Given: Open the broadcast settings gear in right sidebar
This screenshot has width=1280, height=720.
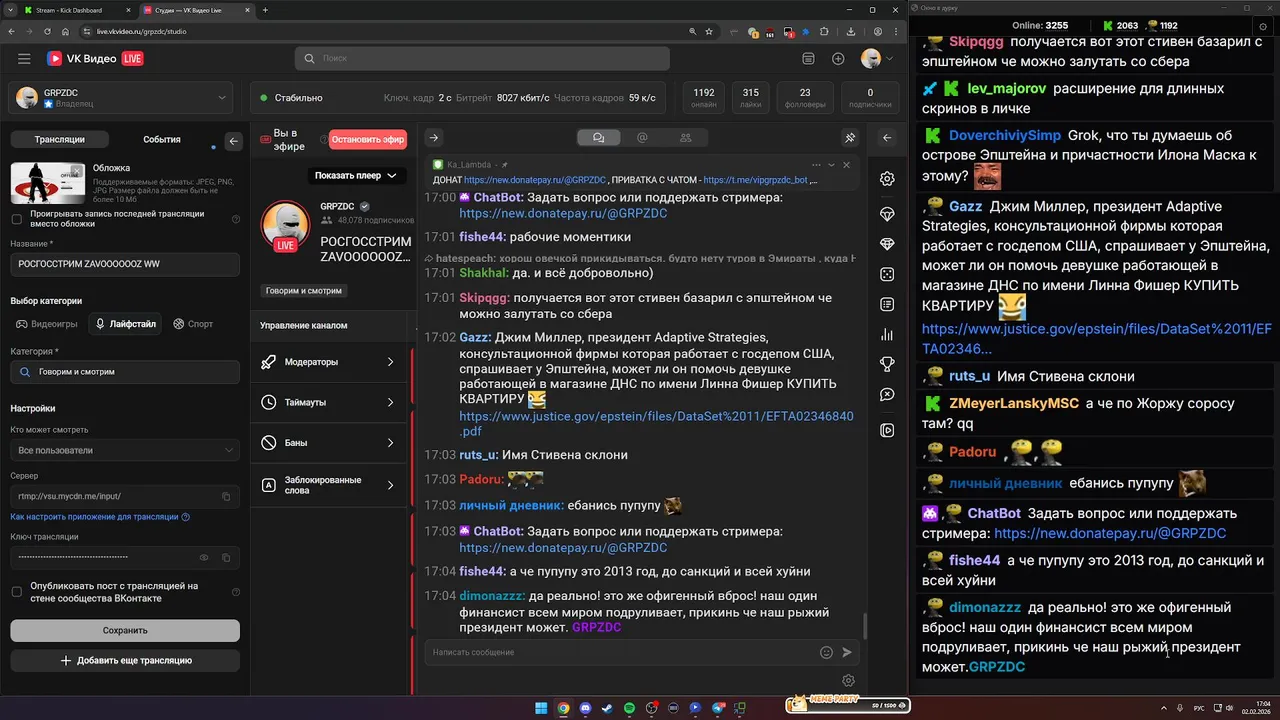Looking at the screenshot, I should 887,179.
